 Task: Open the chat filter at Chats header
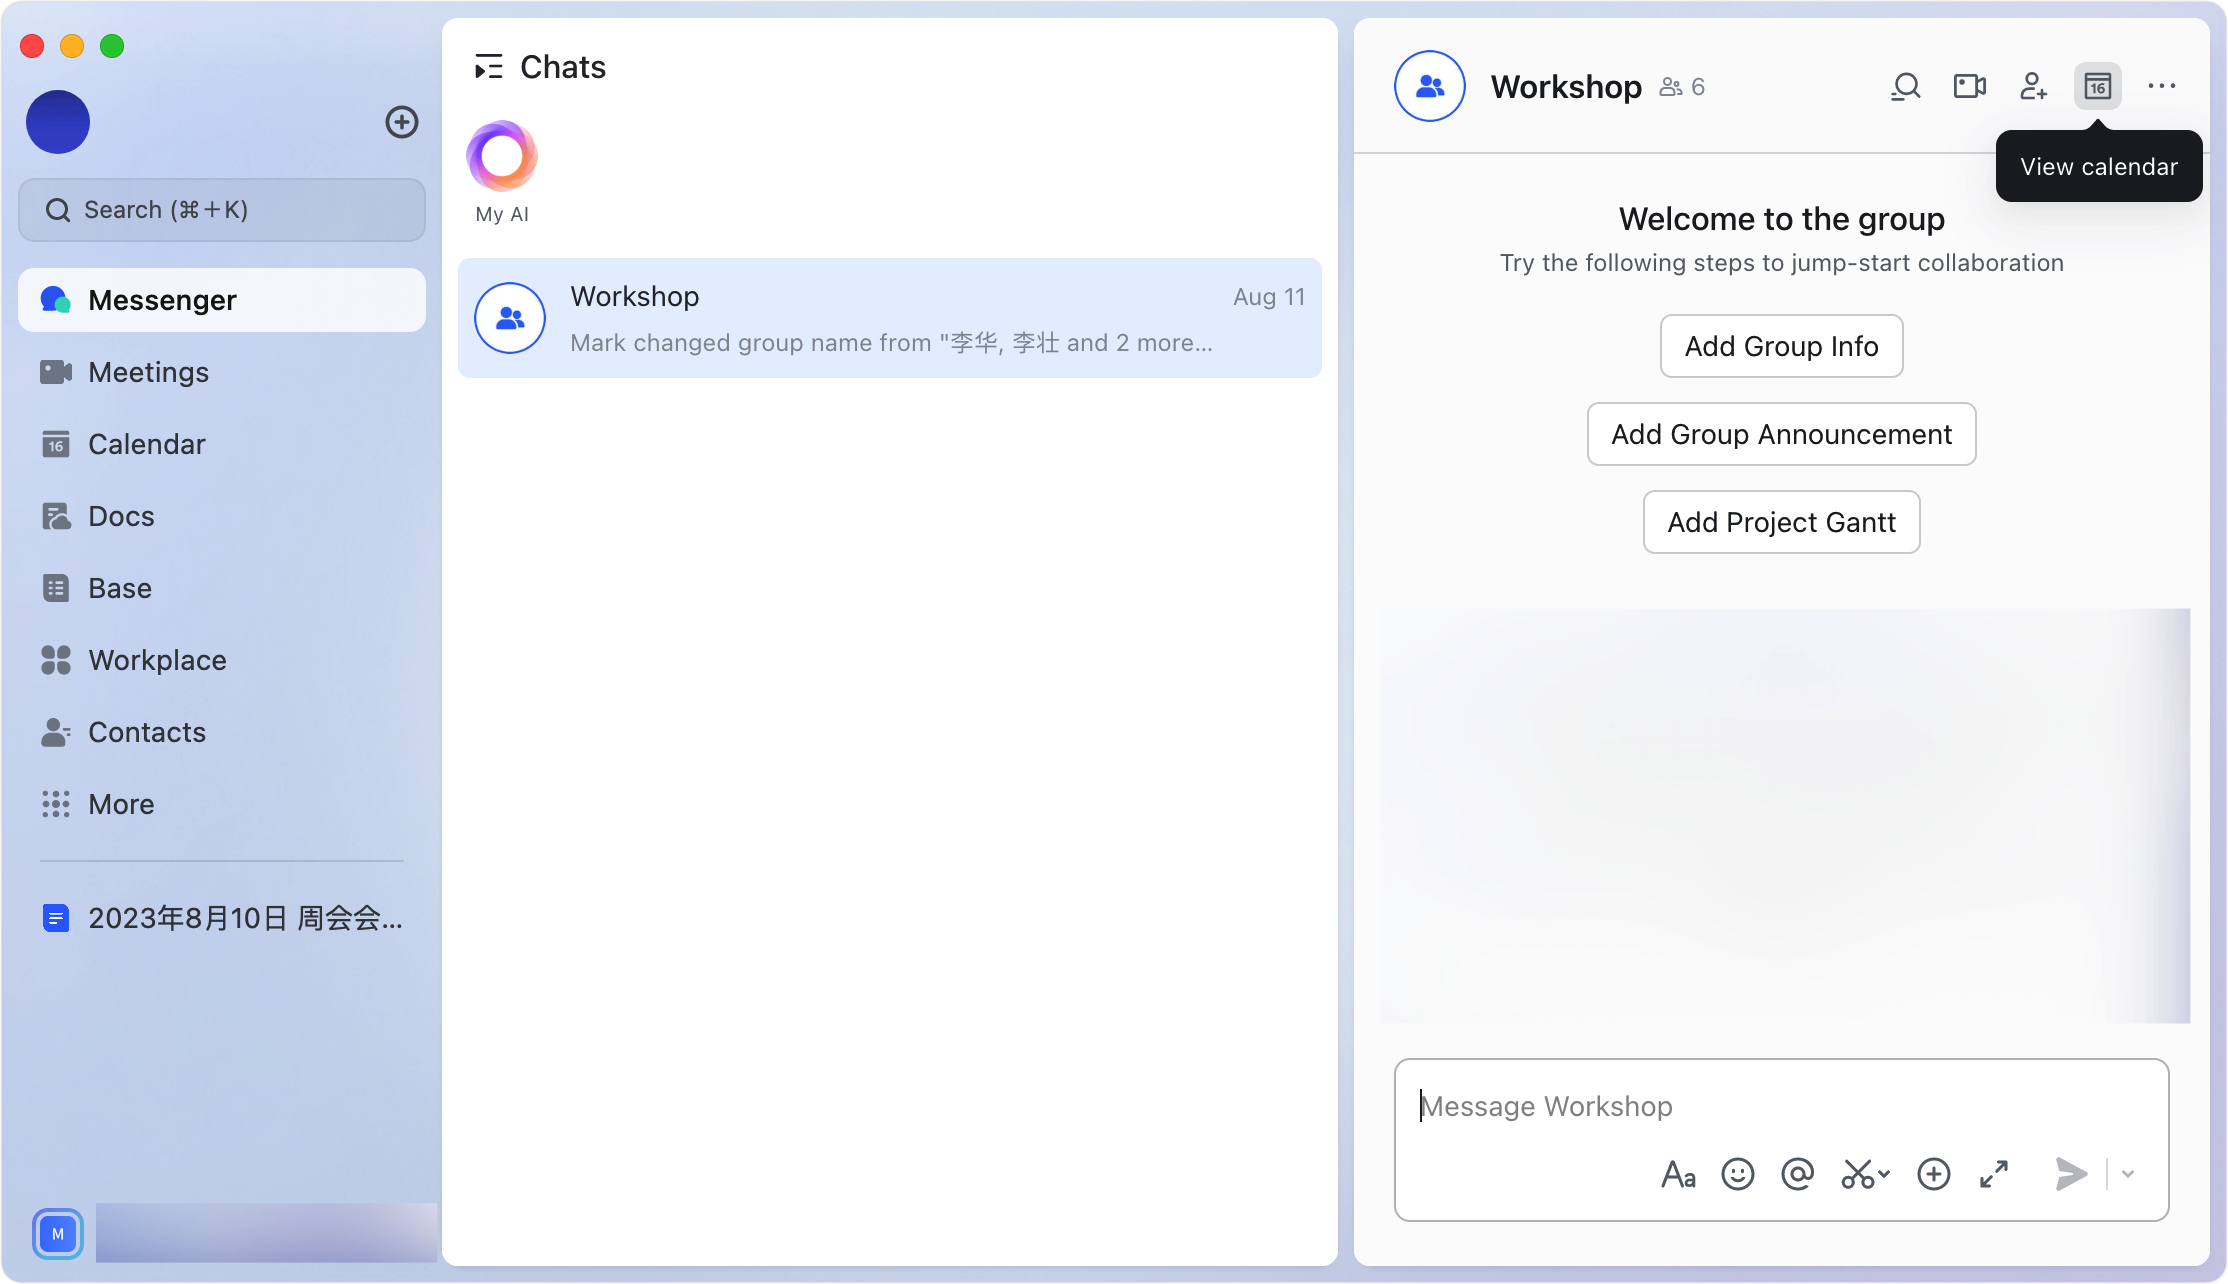(x=489, y=66)
